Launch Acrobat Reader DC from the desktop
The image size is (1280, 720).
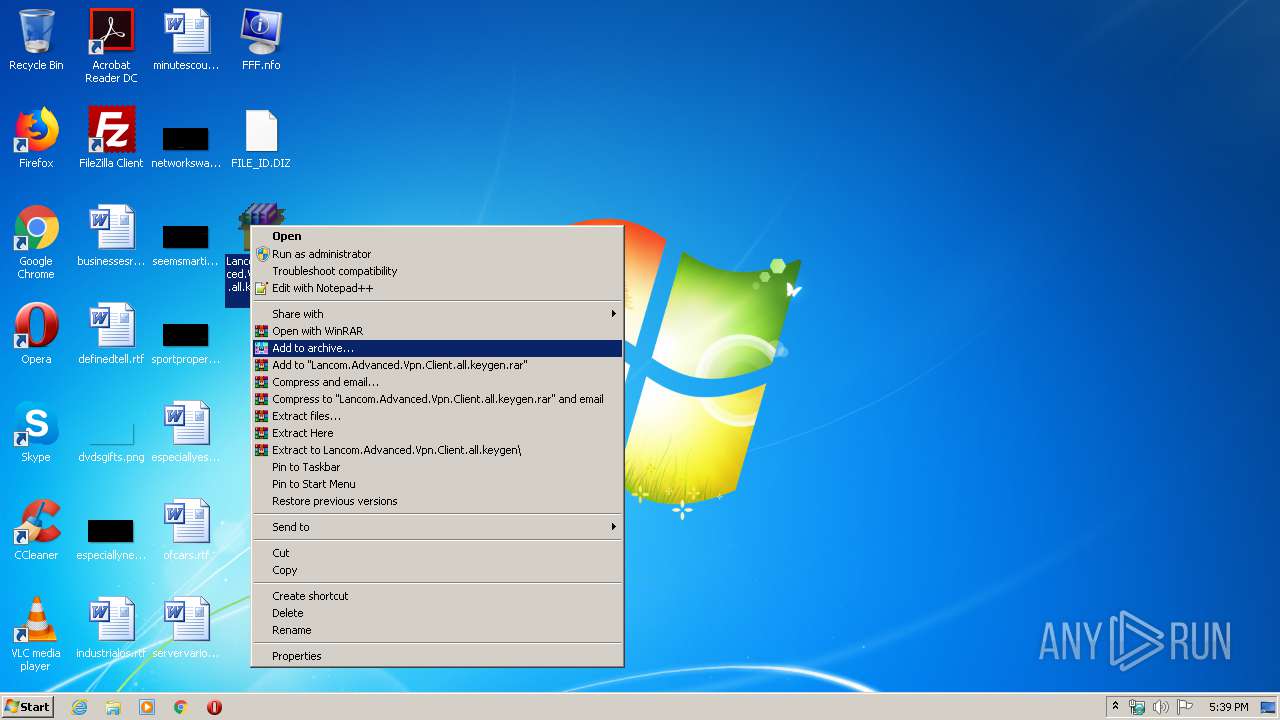111,46
